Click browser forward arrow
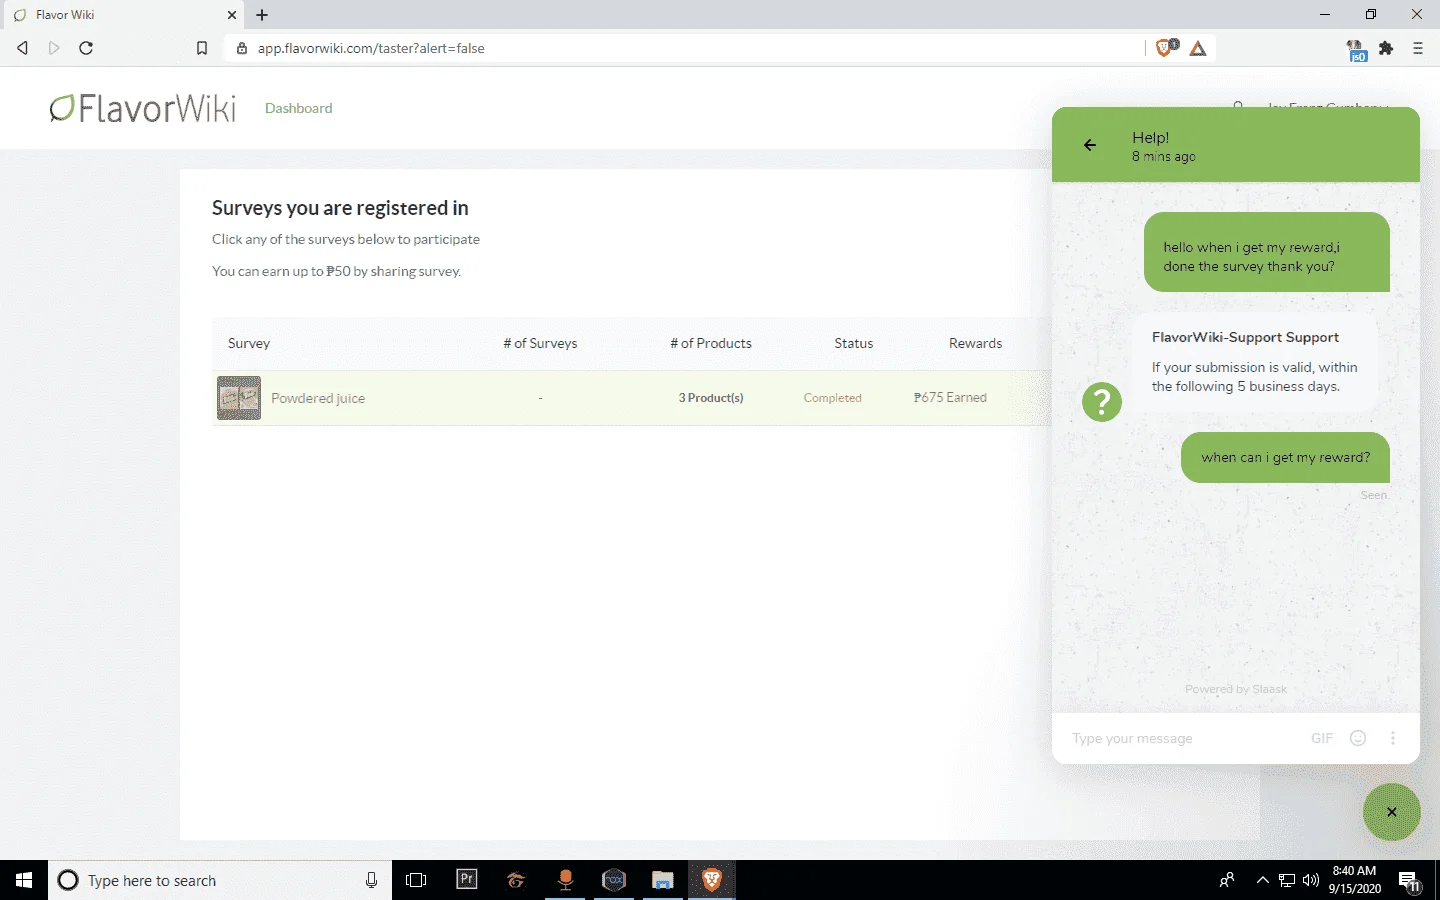This screenshot has height=900, width=1440. (54, 48)
